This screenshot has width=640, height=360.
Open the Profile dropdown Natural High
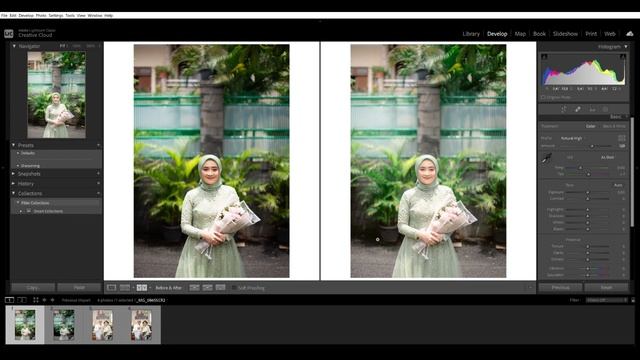pos(572,138)
